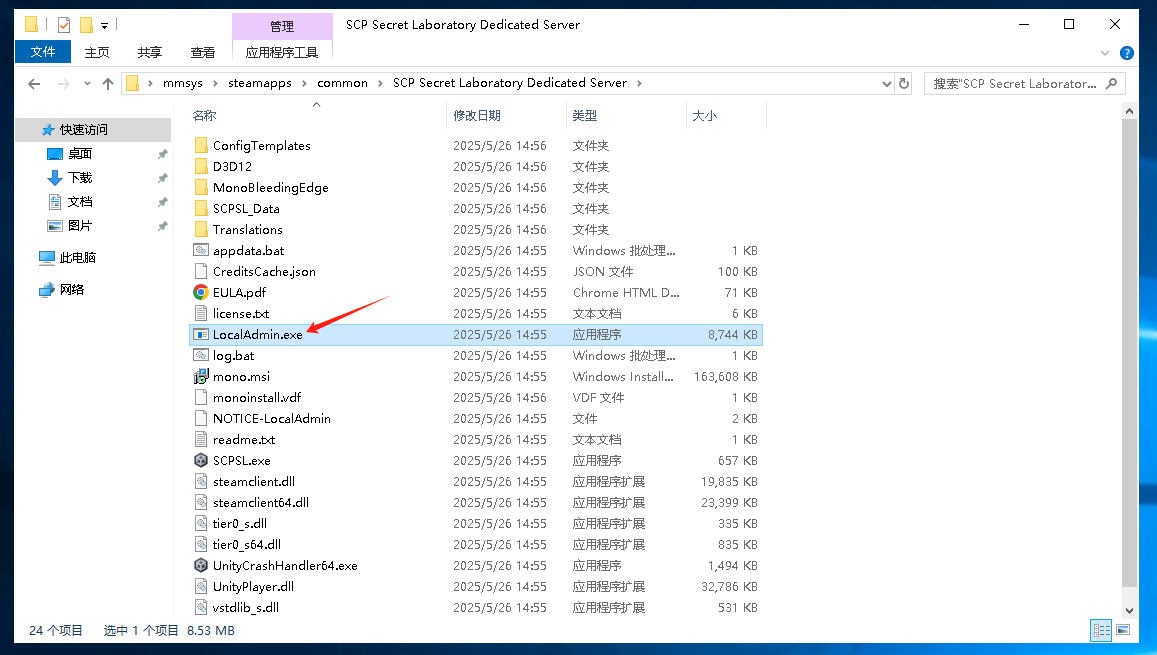
Task: Open the 应用程序工具 ribbon tab
Action: [282, 52]
